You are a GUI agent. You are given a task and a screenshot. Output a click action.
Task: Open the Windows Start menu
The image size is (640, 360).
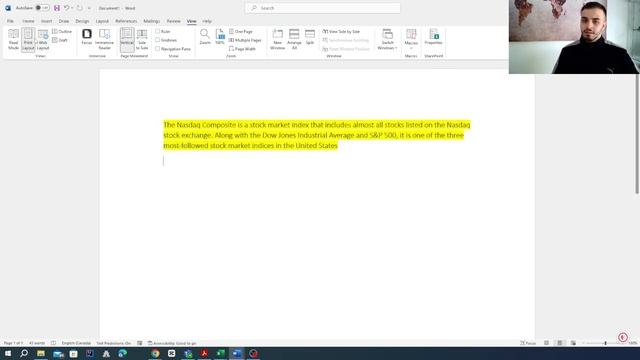(8, 353)
